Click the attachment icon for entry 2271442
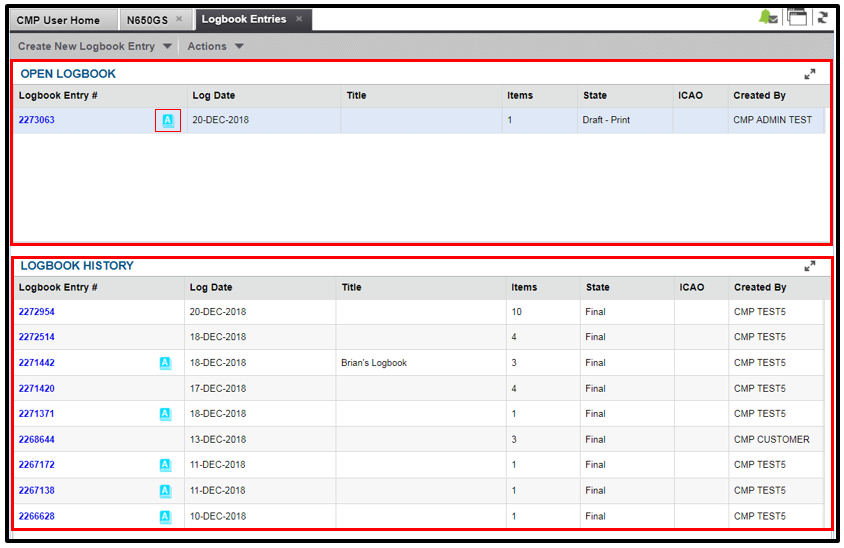This screenshot has height=548, width=844. tap(165, 363)
